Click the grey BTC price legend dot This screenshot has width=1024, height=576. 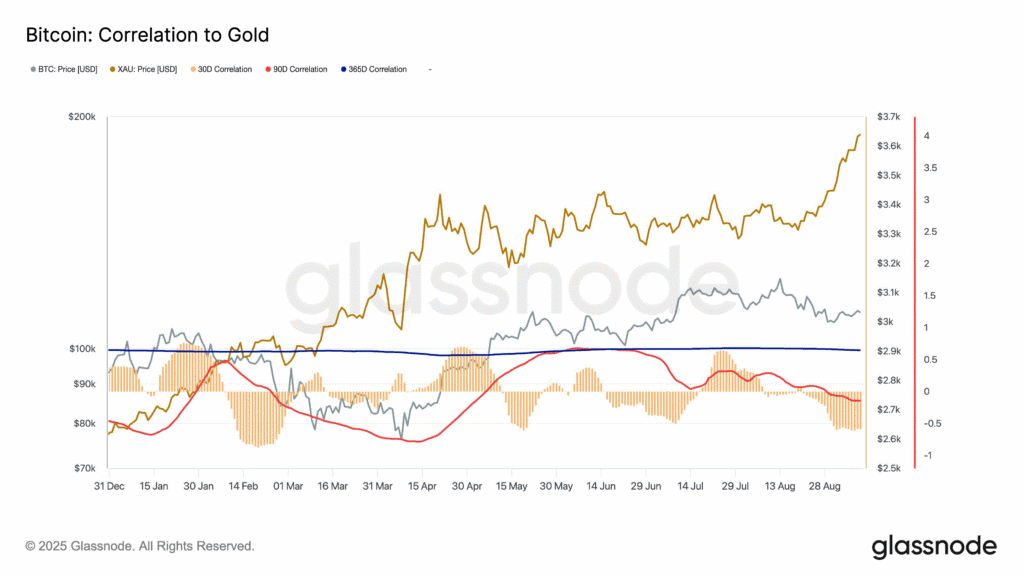click(33, 69)
